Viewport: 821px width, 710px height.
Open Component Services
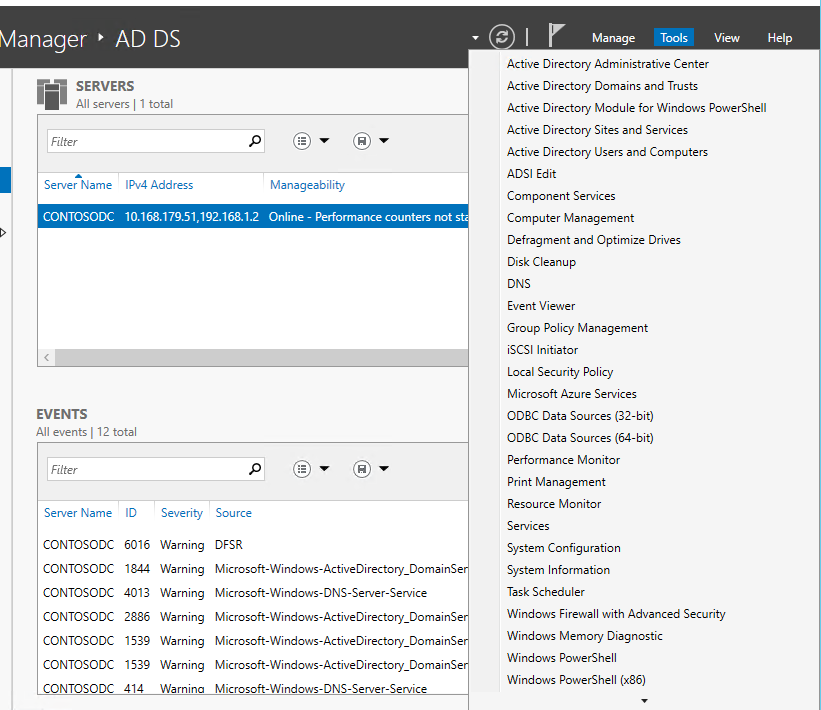click(x=561, y=196)
